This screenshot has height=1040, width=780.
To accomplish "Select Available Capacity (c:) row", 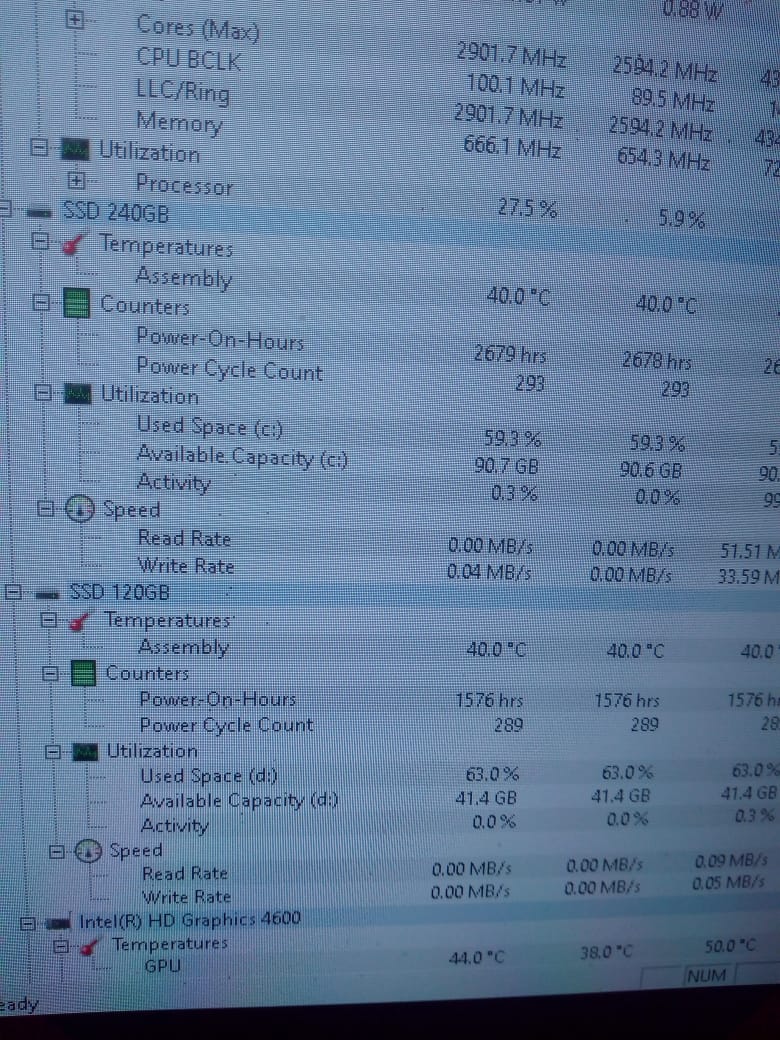I will coord(242,456).
